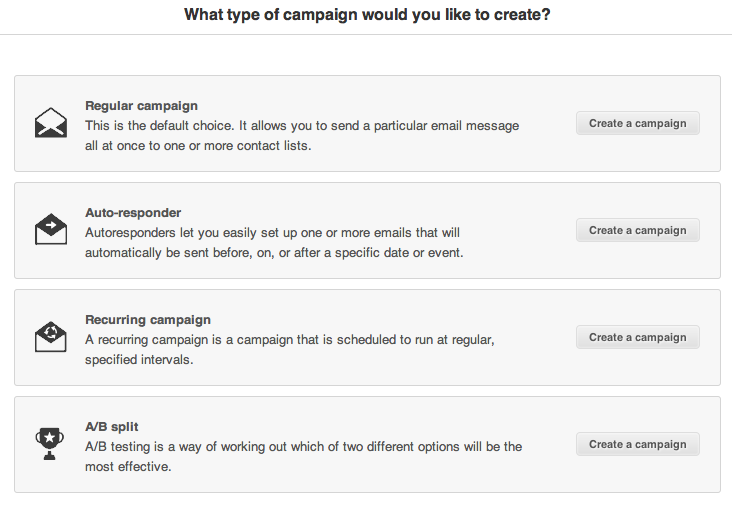The image size is (732, 506).
Task: Create a campaign of Regular campaign type
Action: coord(638,123)
